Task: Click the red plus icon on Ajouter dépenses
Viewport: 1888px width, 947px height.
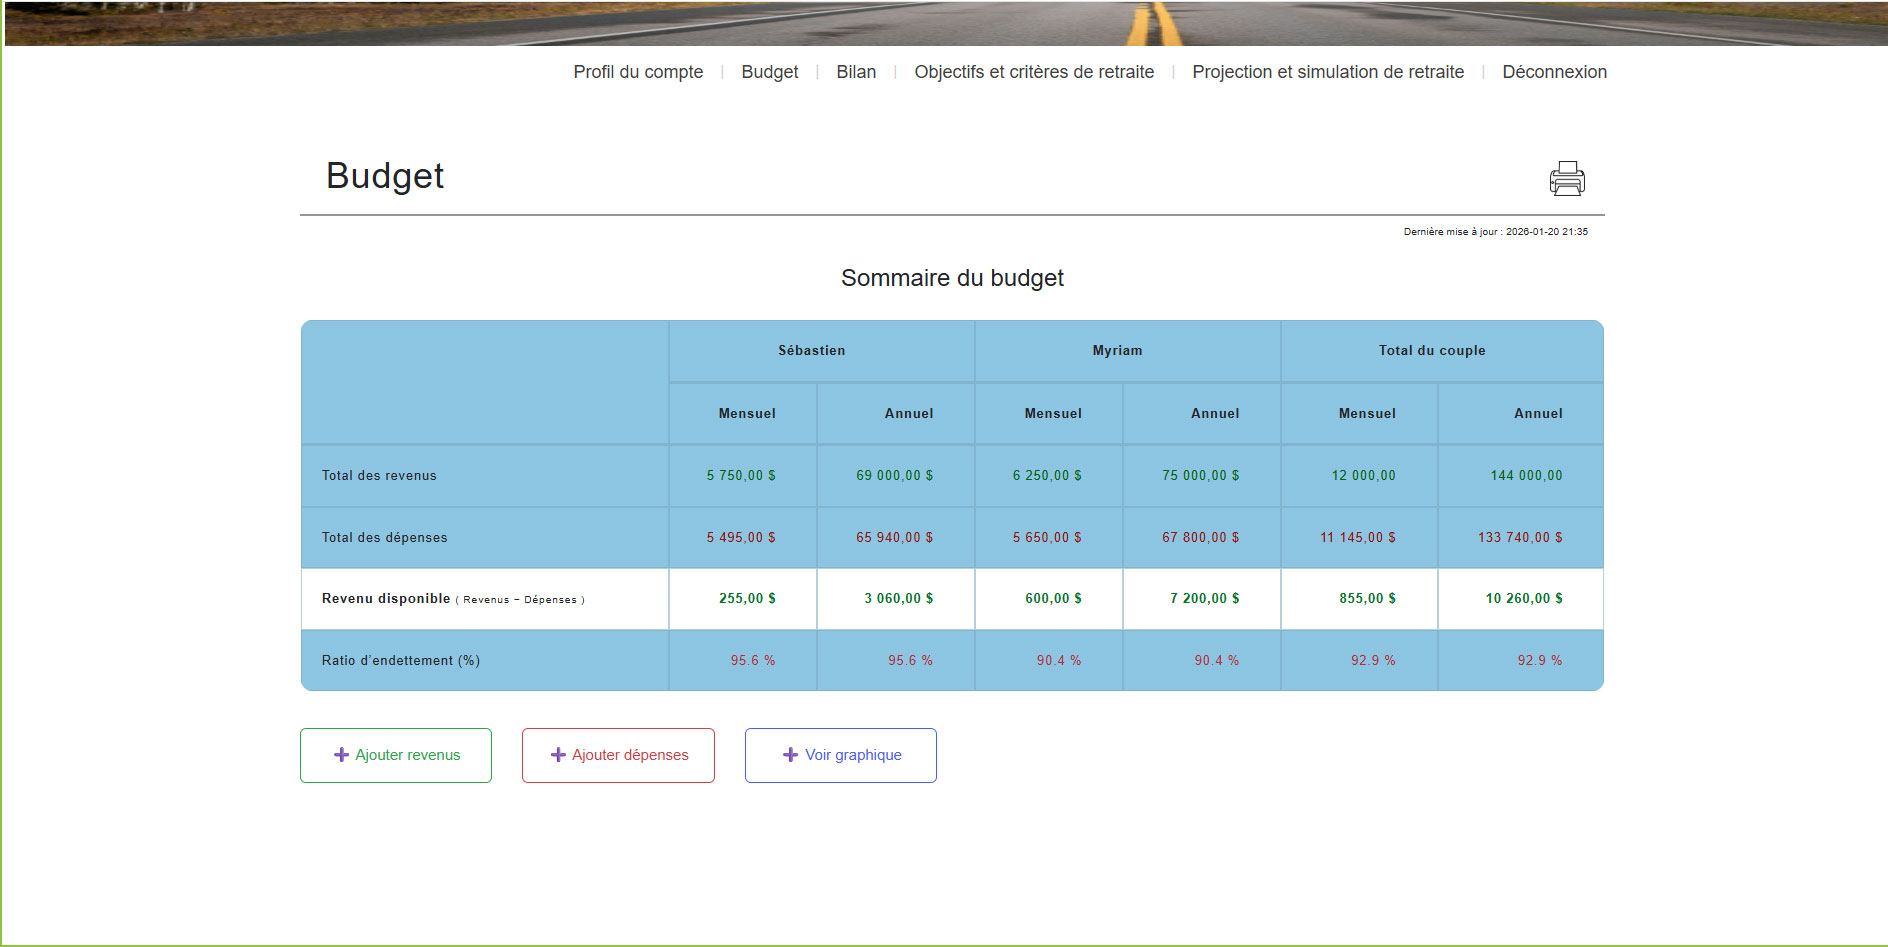Action: coord(558,755)
